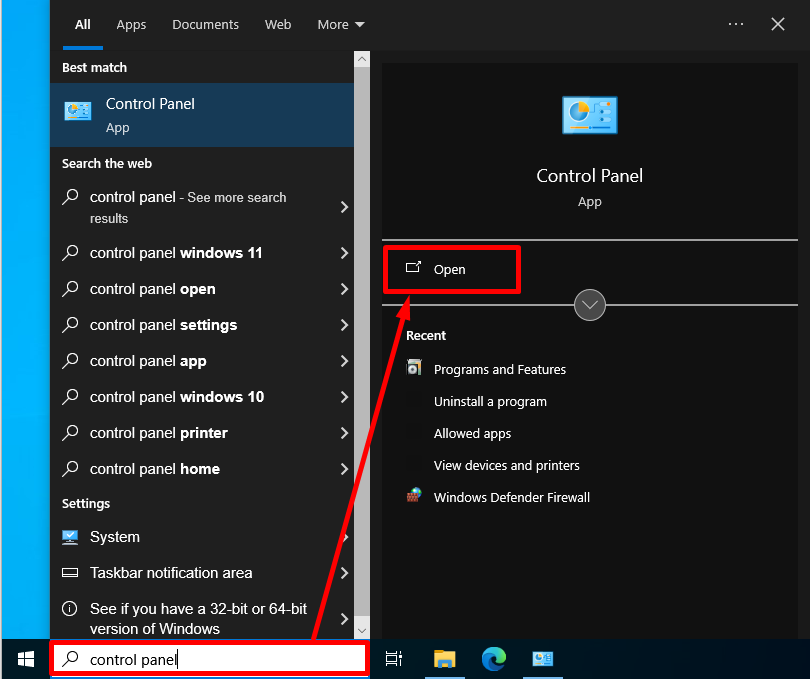Open Task View from the taskbar
This screenshot has width=810, height=679.
(394, 659)
